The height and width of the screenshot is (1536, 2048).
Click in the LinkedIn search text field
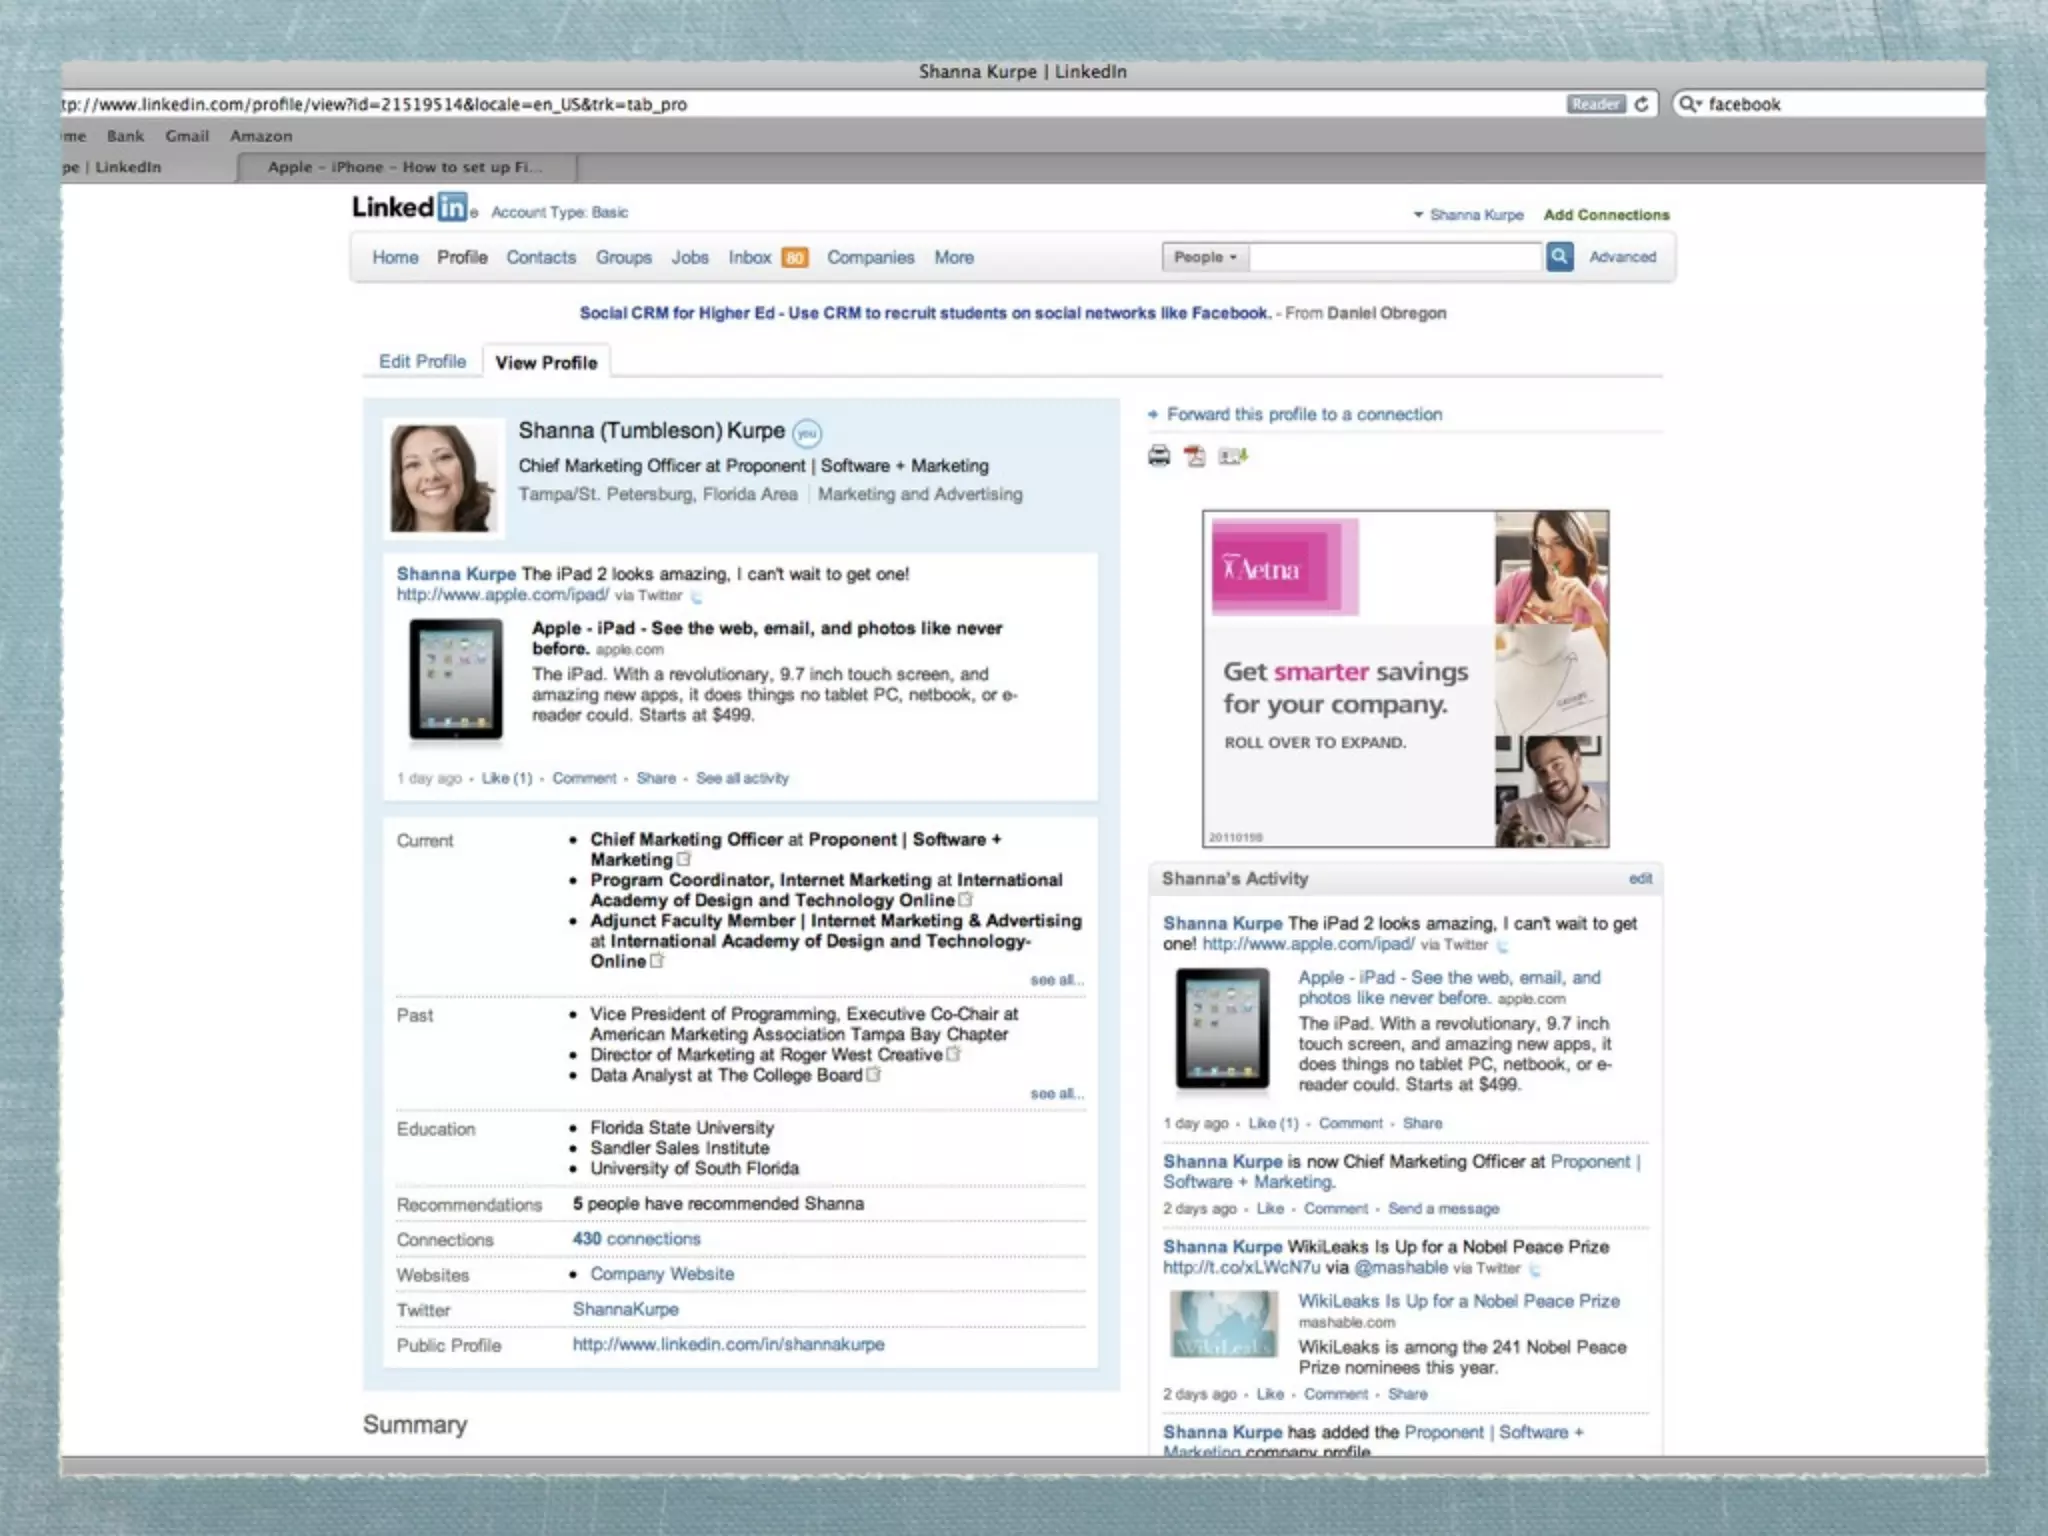1394,257
